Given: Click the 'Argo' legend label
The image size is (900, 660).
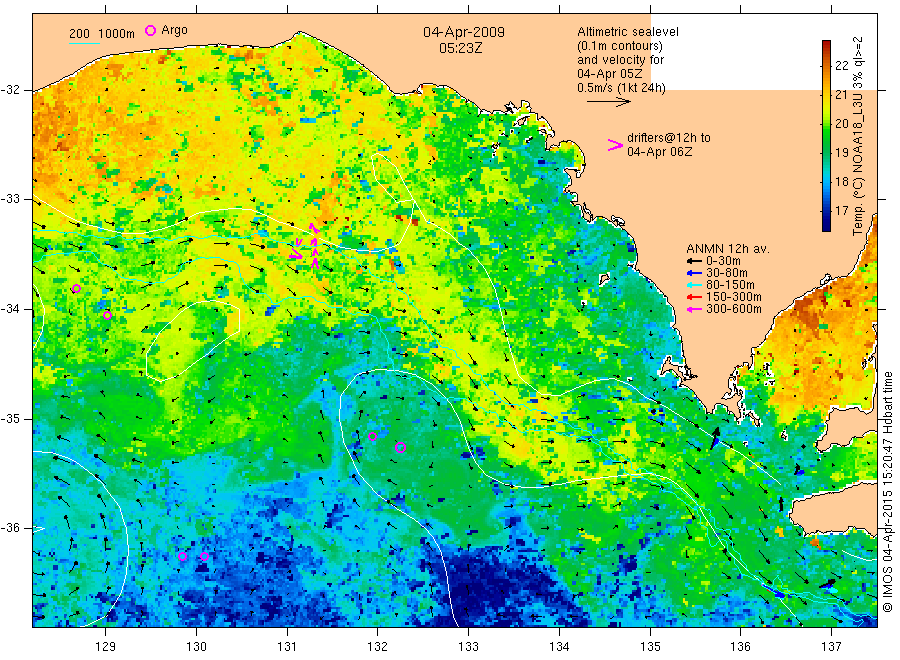Looking at the screenshot, I should point(174,30).
